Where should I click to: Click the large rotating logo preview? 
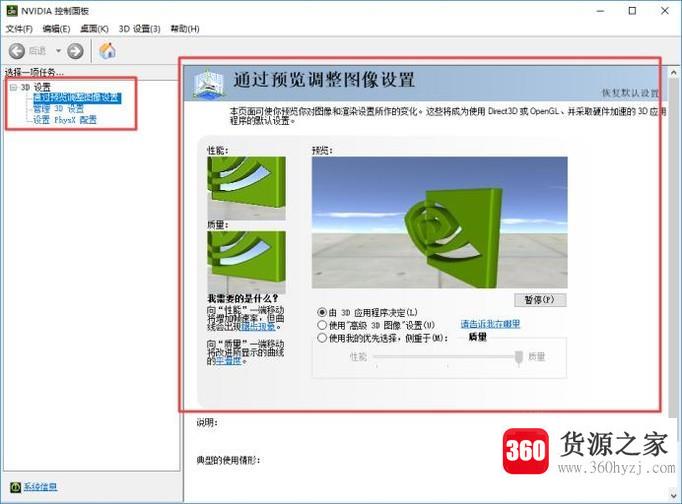click(439, 222)
